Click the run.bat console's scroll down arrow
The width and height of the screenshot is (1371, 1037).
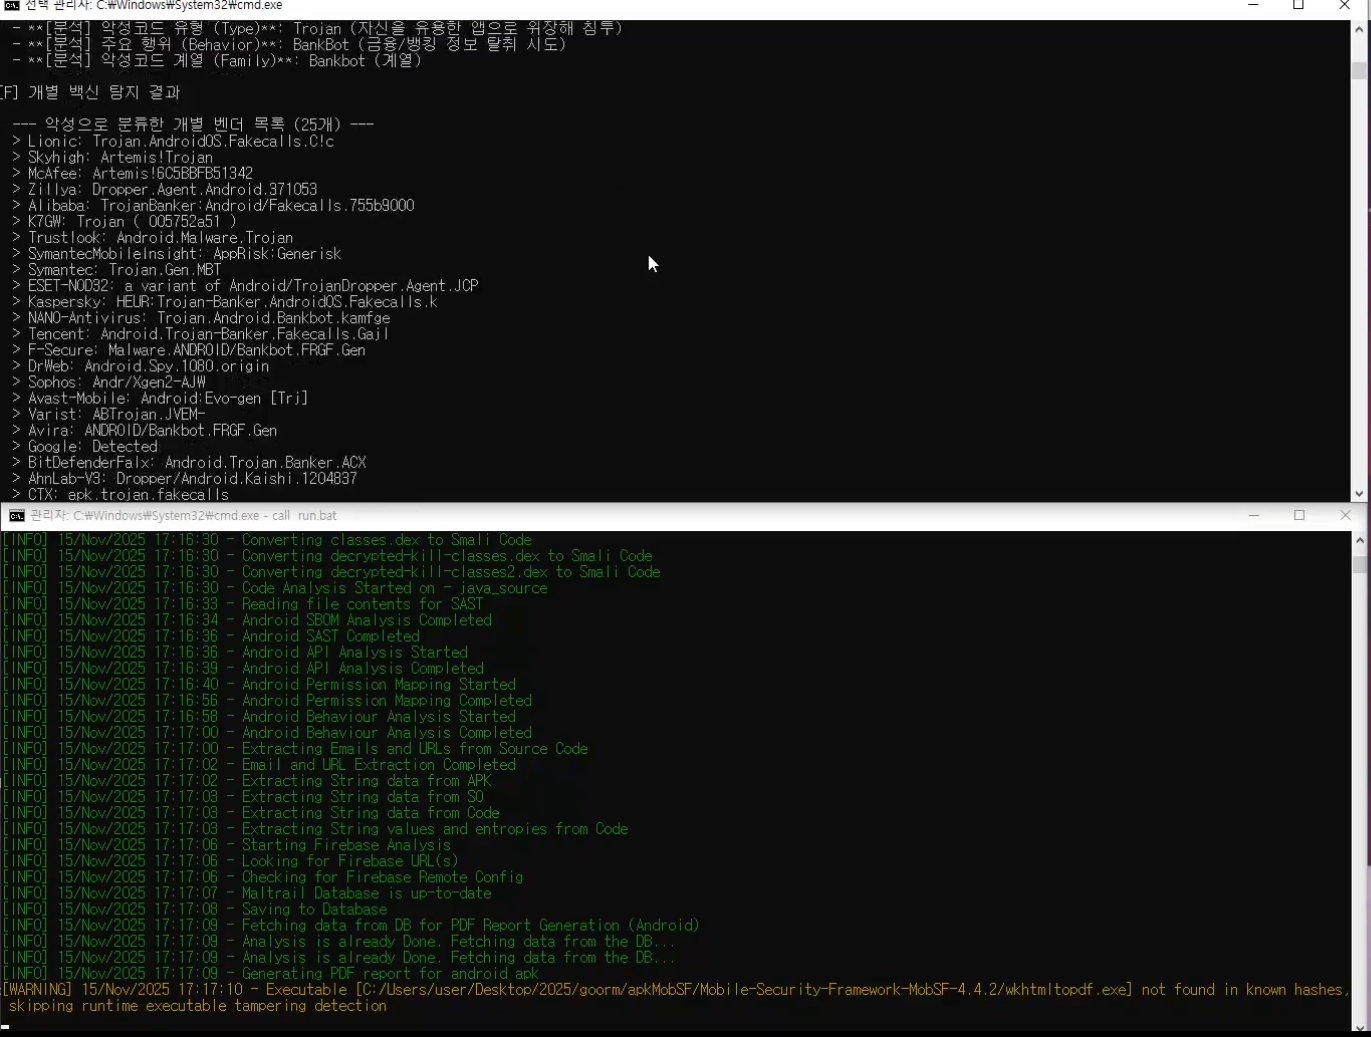(x=1359, y=1027)
